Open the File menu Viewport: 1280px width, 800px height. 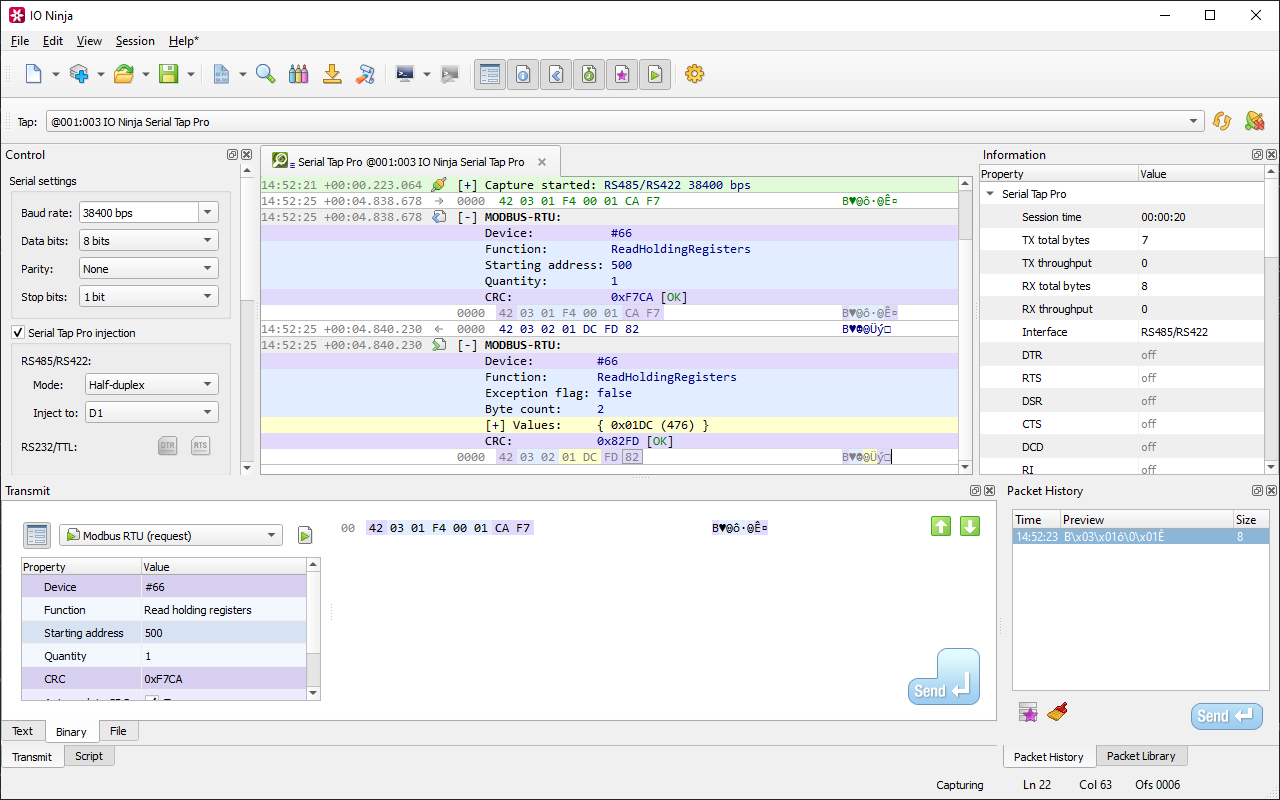[20, 41]
